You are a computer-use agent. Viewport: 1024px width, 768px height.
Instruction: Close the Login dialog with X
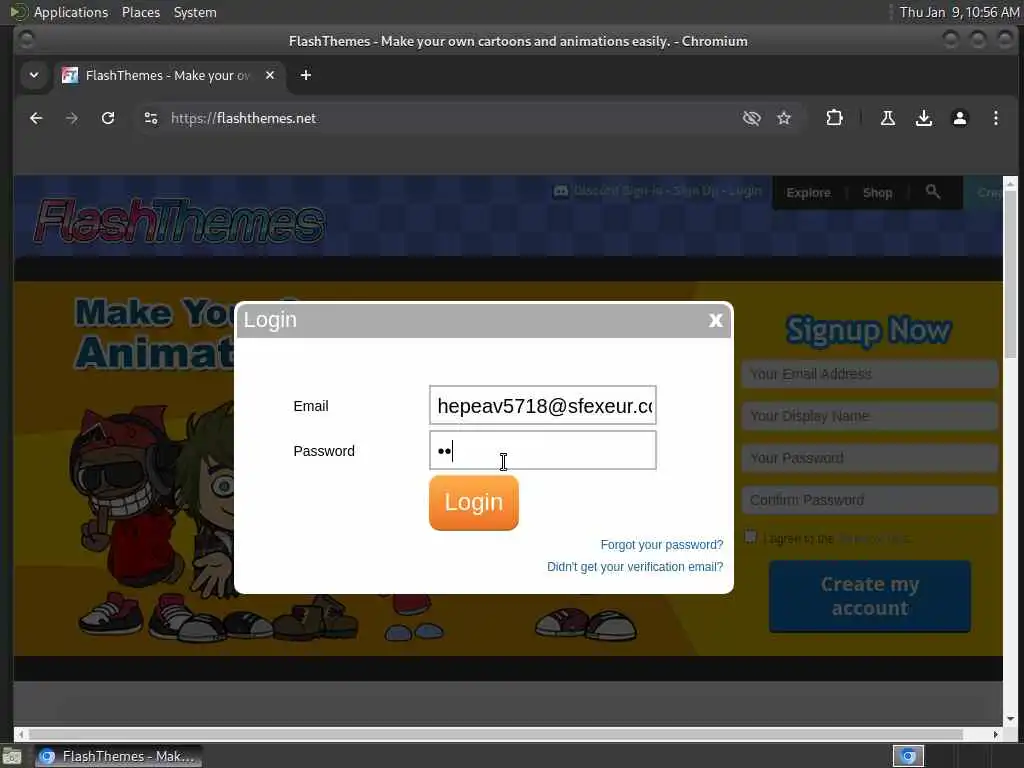pos(716,320)
